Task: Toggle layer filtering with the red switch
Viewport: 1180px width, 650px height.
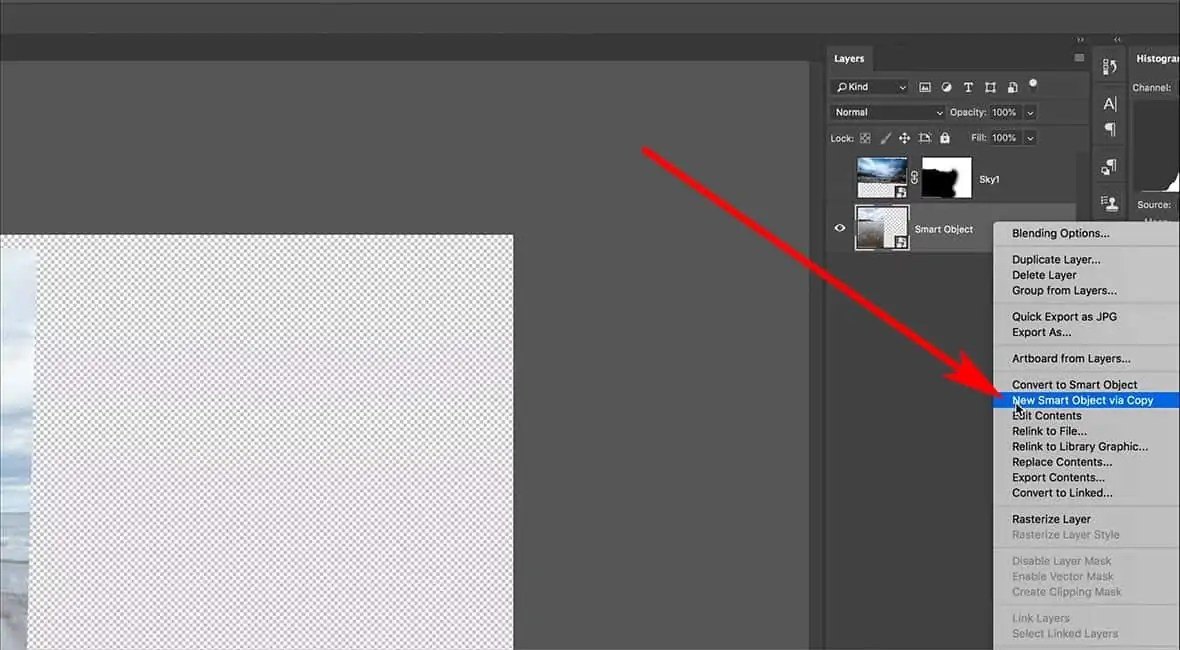Action: 1033,83
